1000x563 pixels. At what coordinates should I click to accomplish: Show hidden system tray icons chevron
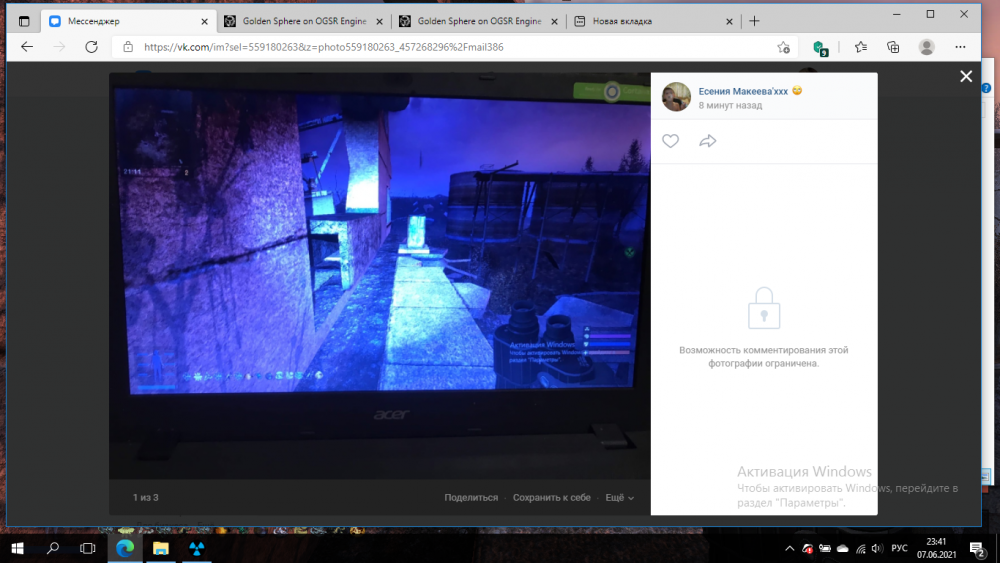(788, 548)
